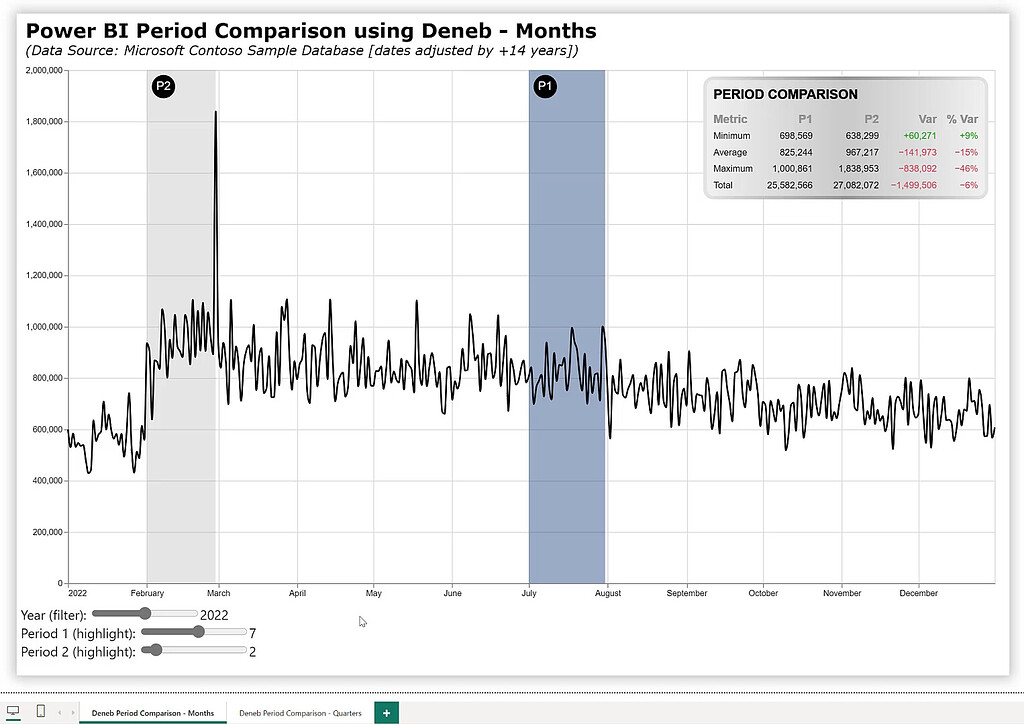Open the Deneb Period Comparison - Months tab
This screenshot has height=724, width=1024.
click(152, 713)
